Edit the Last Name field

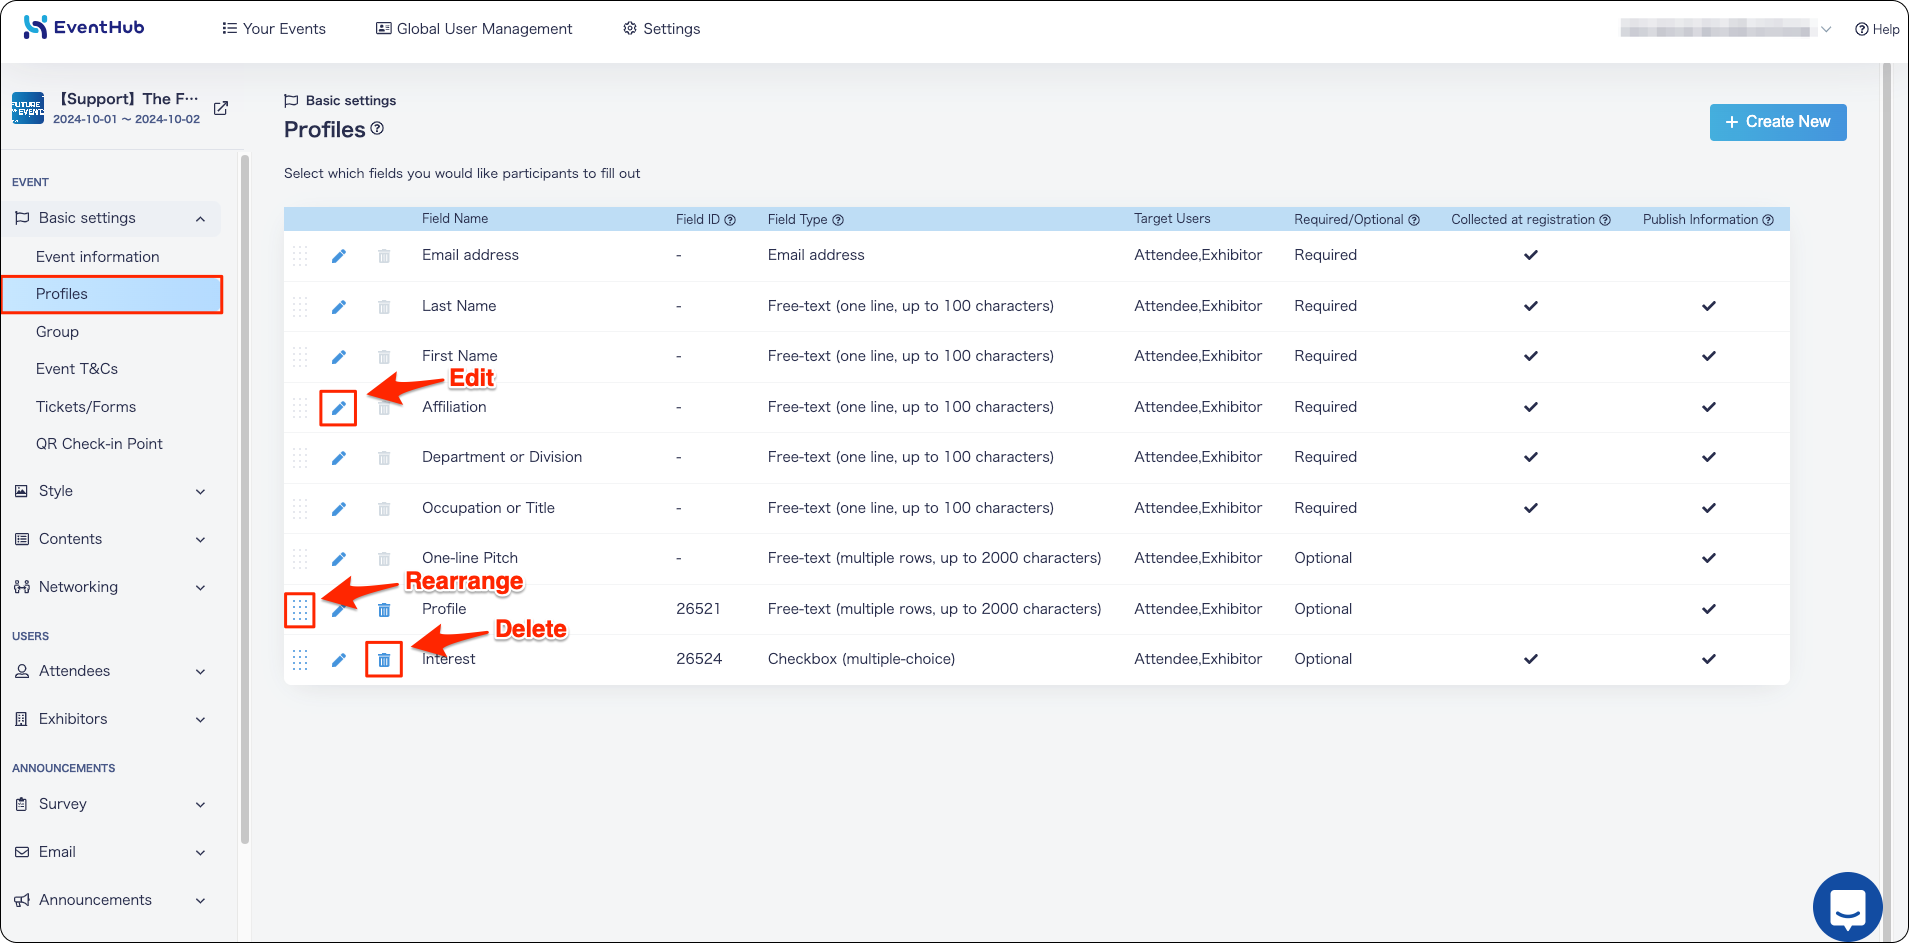[x=339, y=307]
